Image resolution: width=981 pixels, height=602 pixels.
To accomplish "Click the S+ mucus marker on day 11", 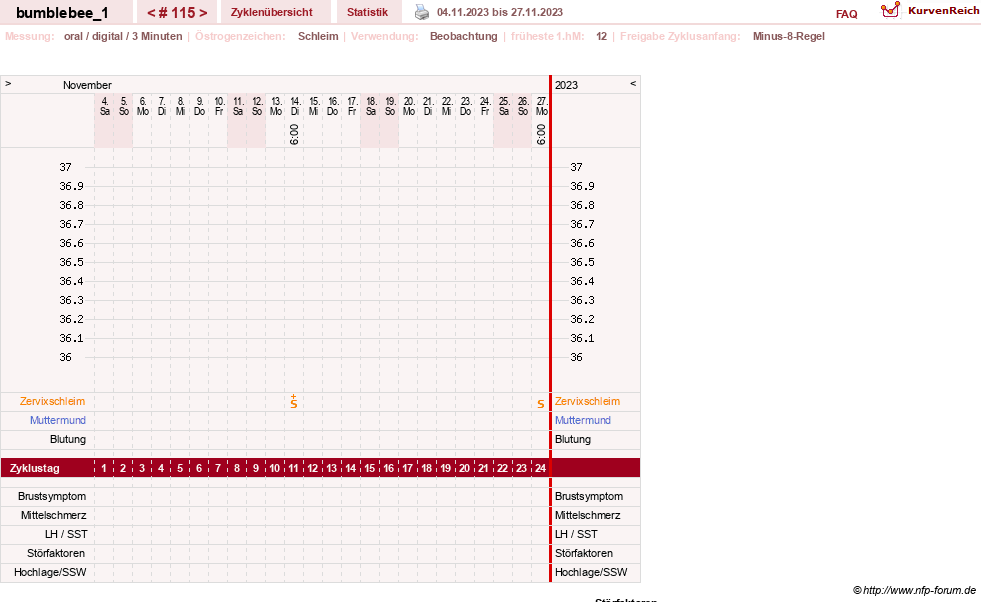I will (x=293, y=402).
